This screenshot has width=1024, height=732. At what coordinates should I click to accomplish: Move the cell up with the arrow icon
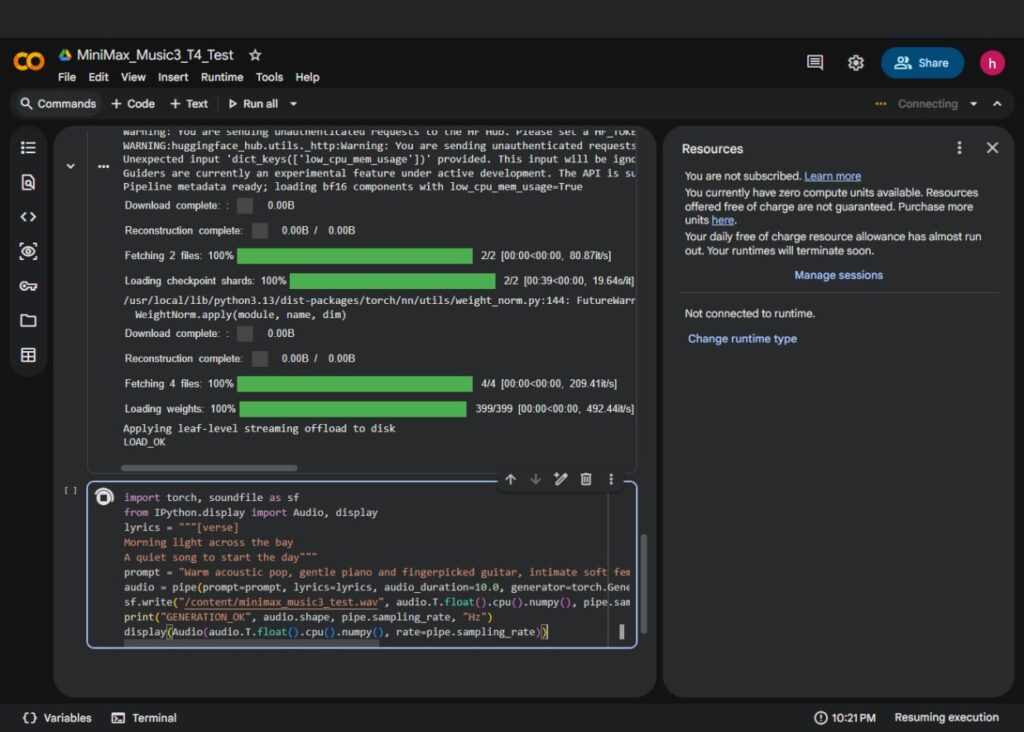[511, 479]
